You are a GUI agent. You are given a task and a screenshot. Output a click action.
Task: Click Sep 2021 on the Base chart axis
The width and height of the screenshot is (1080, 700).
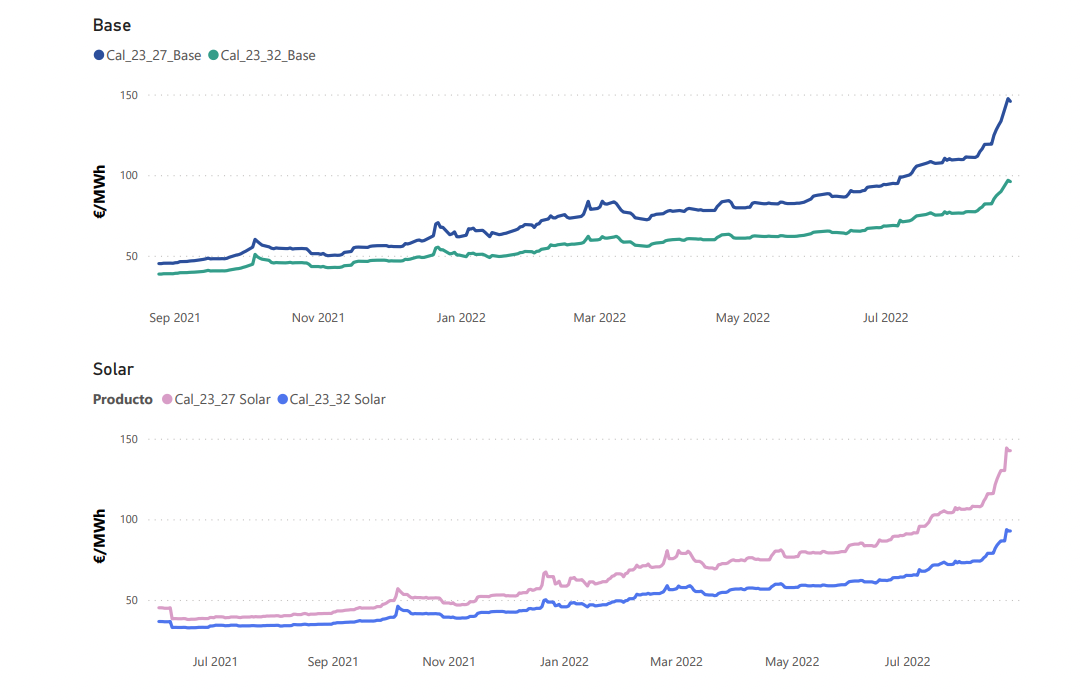[x=174, y=318]
